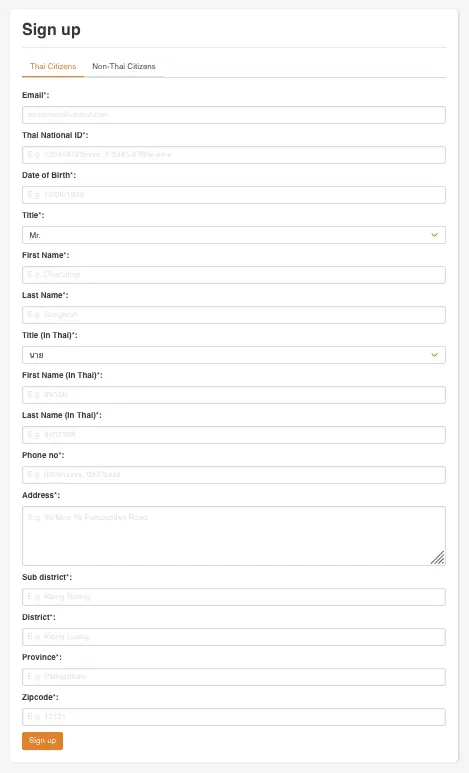Click the First Name text box
This screenshot has width=469, height=773.
click(234, 275)
